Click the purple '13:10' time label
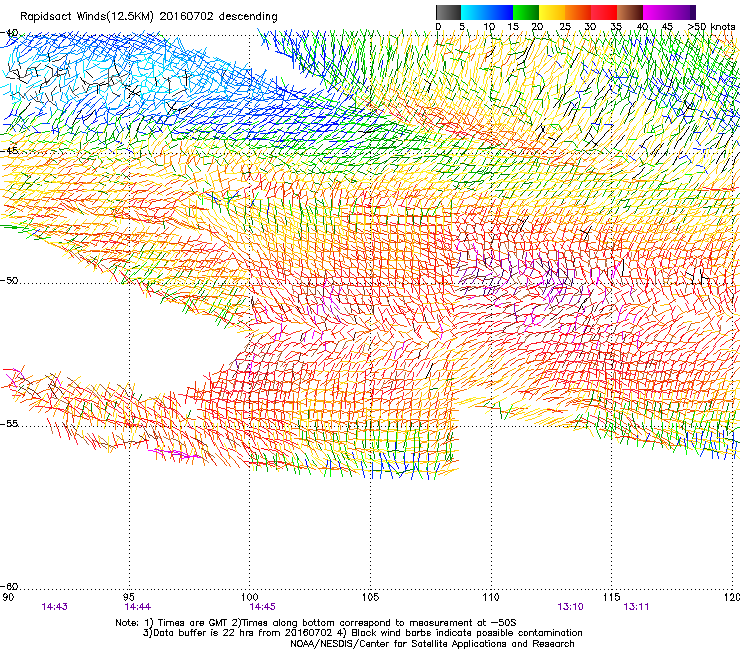 click(571, 607)
